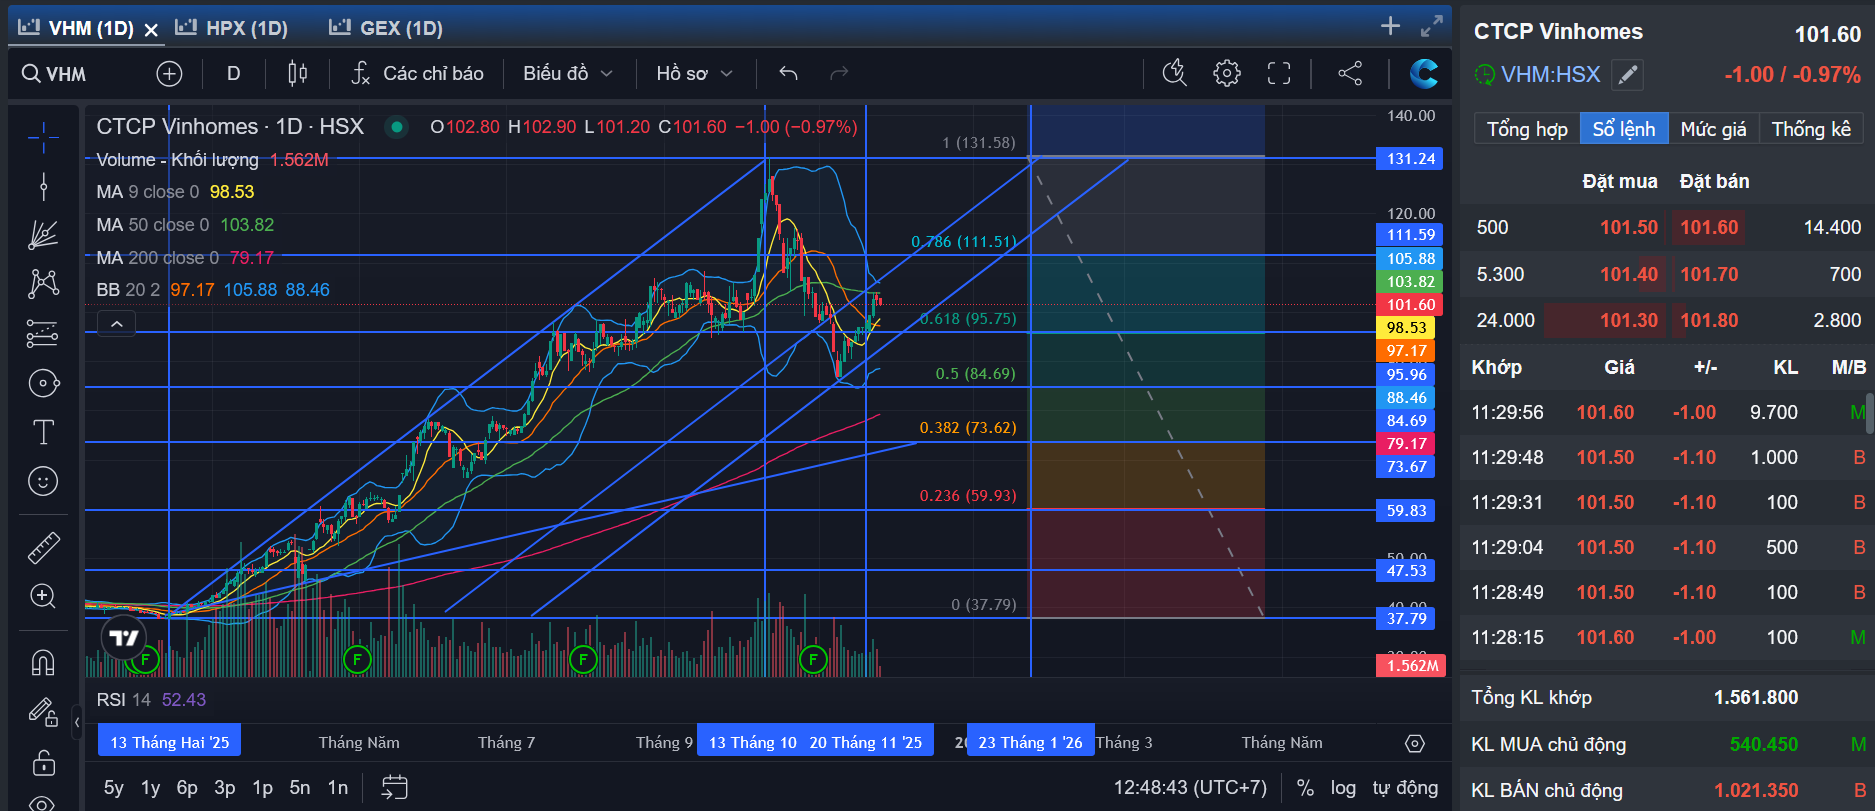The height and width of the screenshot is (811, 1875).
Task: Select the Fibonacci retracement tool
Action: (42, 333)
